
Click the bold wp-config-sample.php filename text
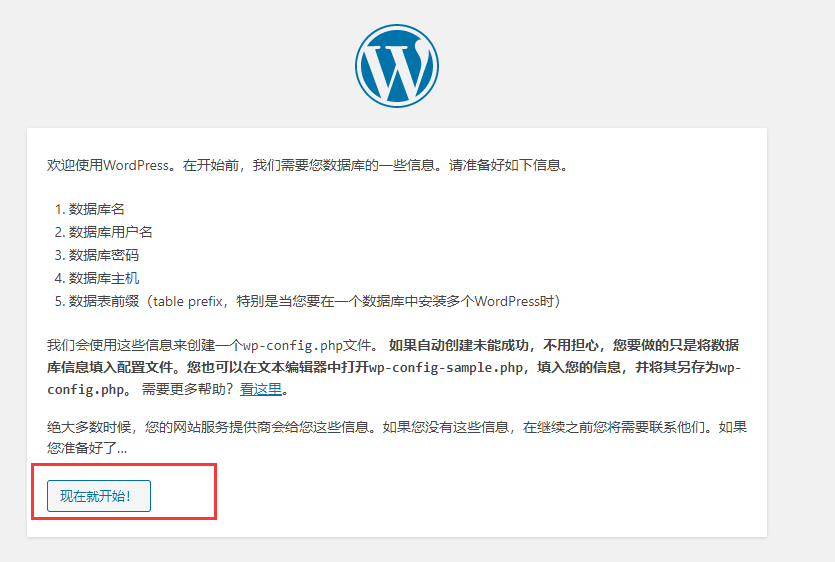[447, 367]
